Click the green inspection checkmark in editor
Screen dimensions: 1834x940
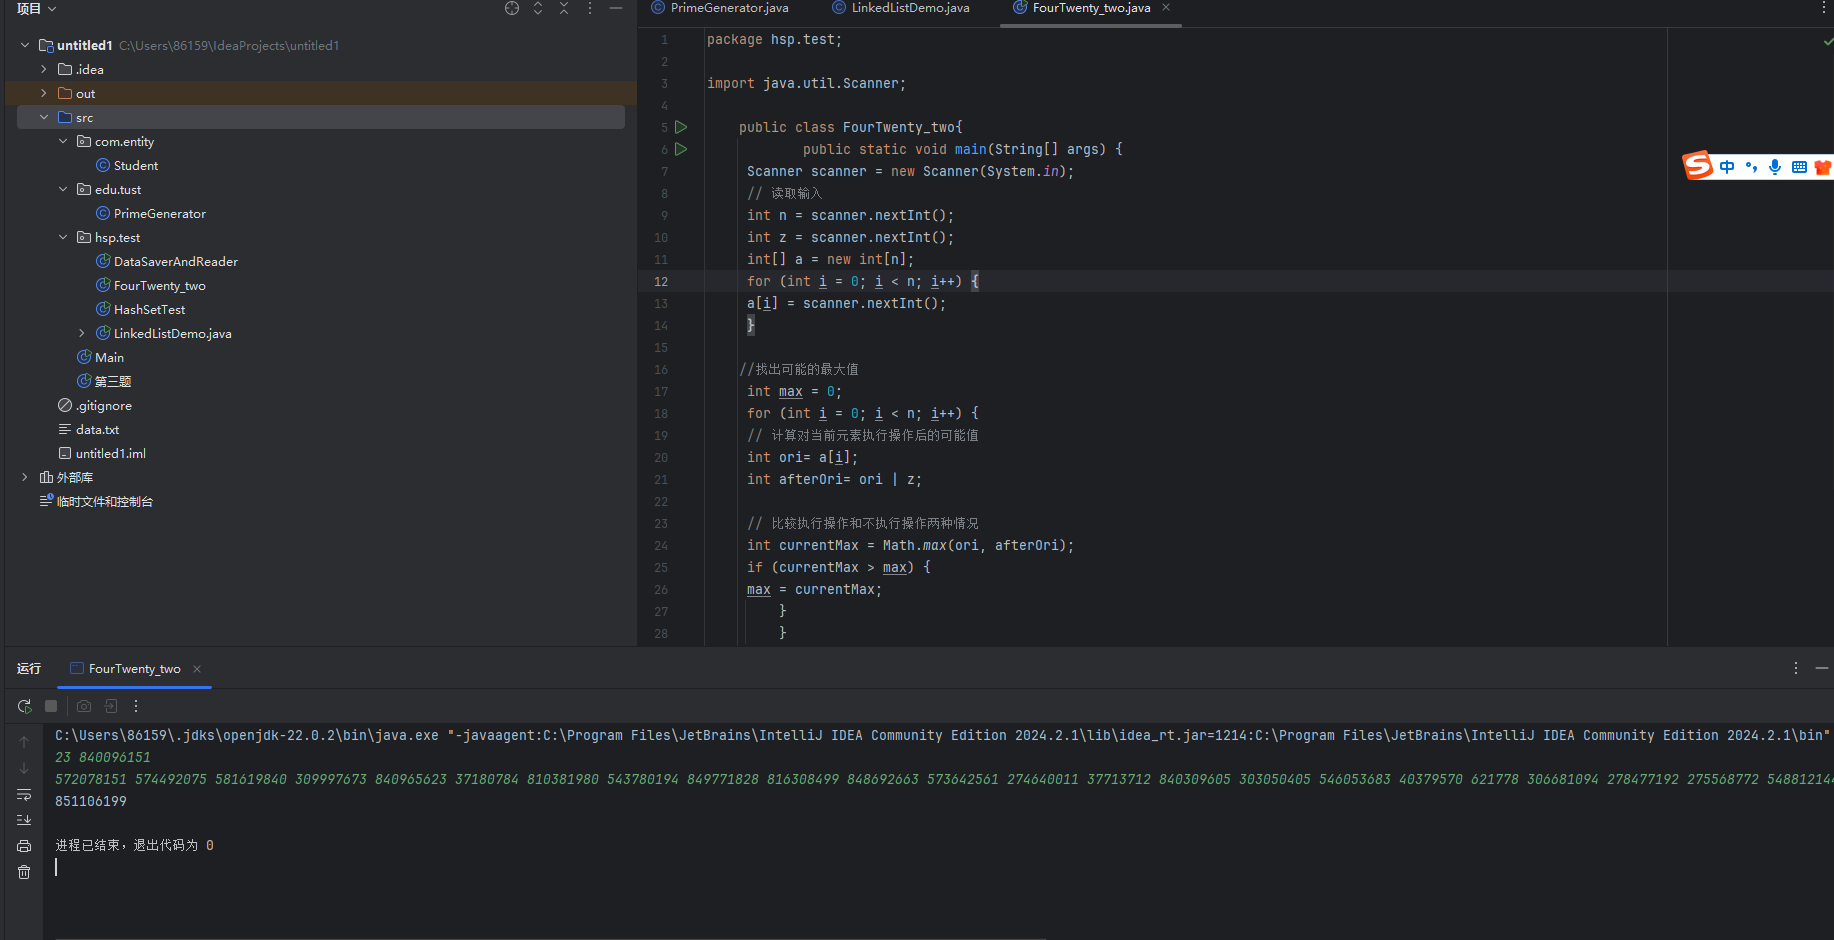tap(1828, 41)
